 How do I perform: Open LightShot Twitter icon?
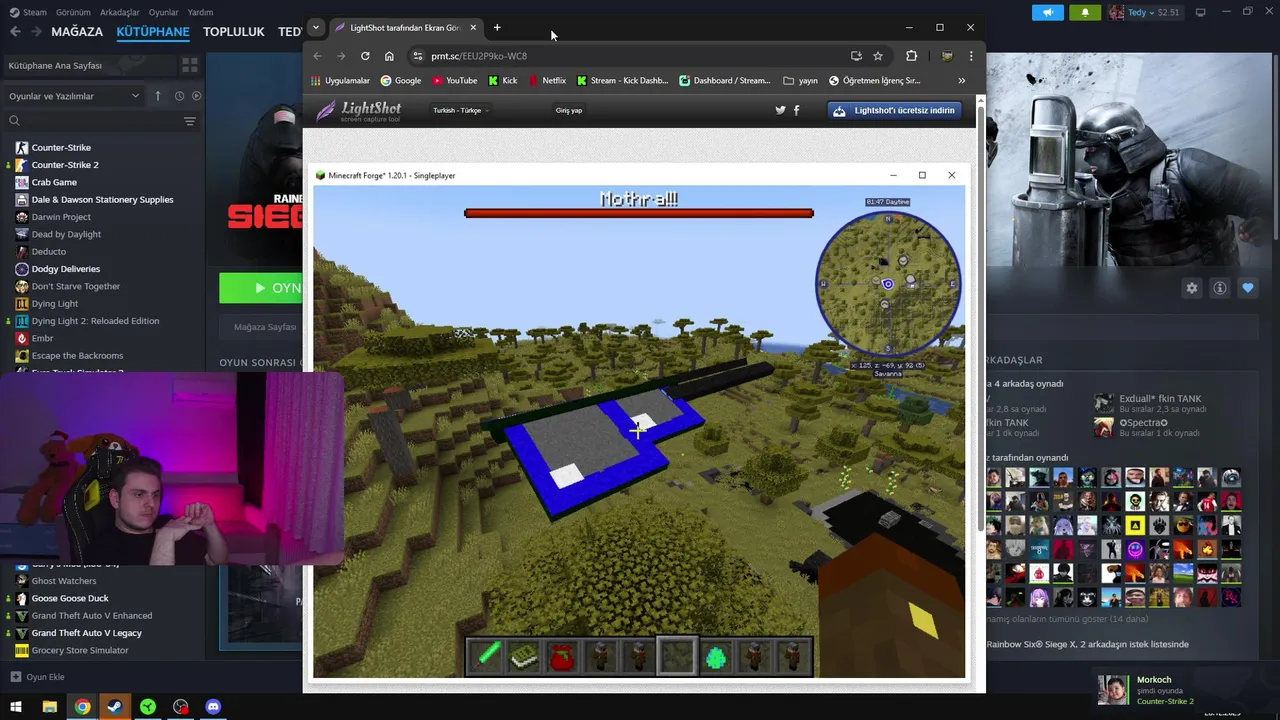tap(781, 110)
